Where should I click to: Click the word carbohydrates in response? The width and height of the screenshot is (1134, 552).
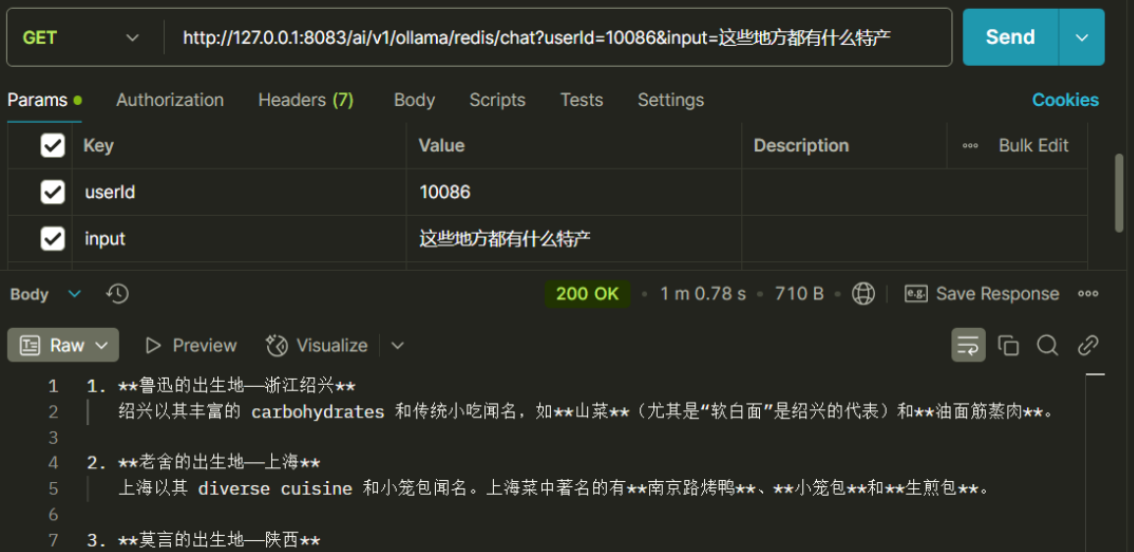coord(317,412)
